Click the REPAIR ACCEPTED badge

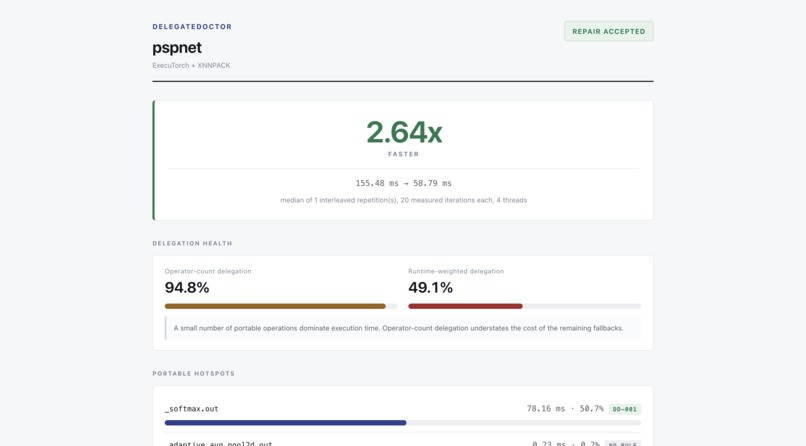click(609, 31)
